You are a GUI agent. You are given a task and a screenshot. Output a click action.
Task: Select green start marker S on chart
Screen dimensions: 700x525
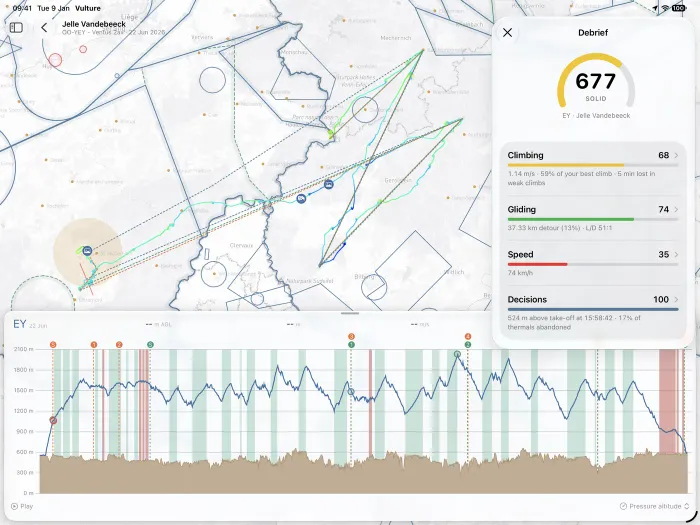click(150, 345)
